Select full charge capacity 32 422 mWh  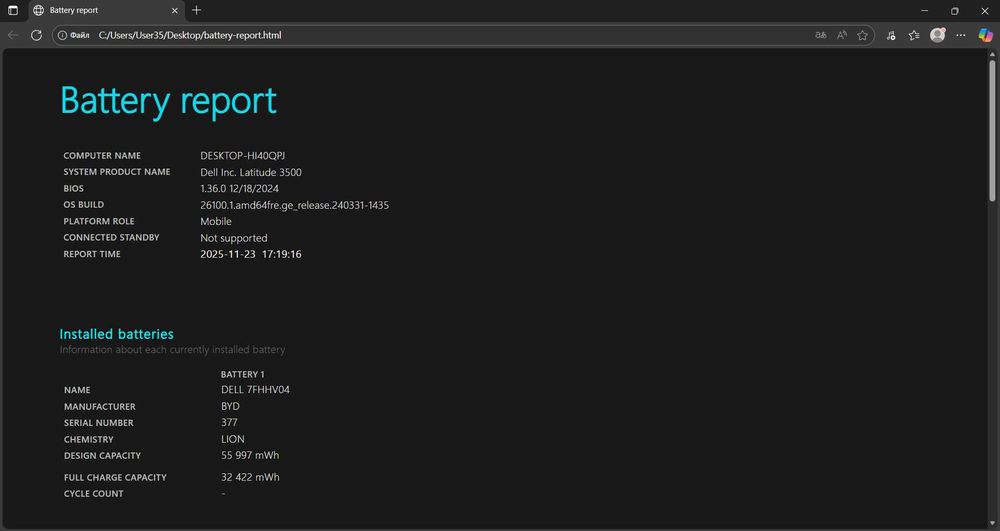coord(250,477)
